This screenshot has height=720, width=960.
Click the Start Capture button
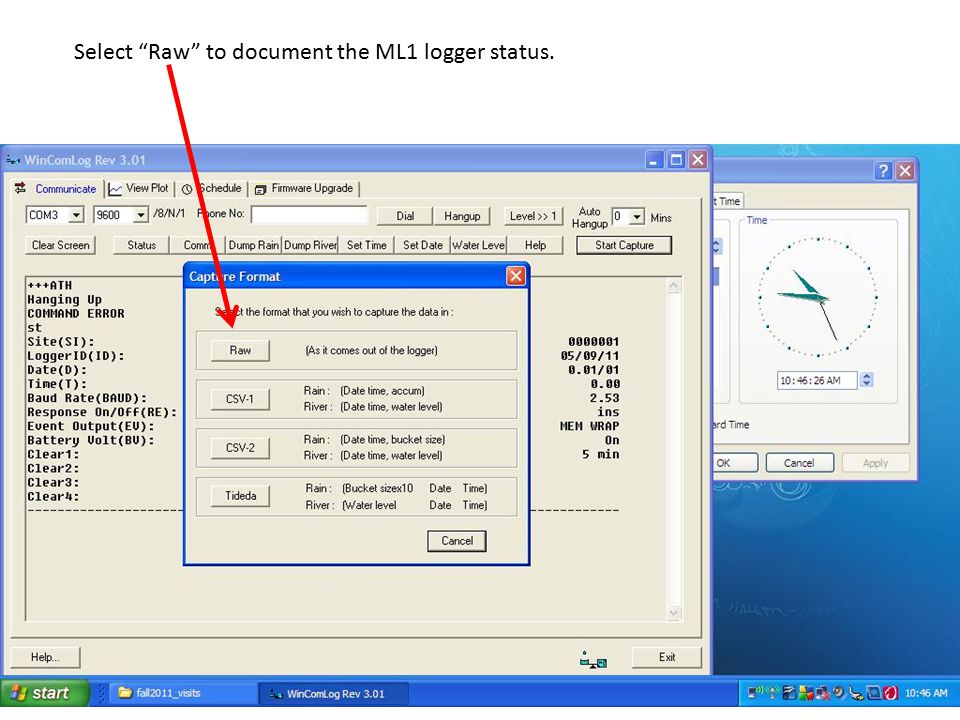click(624, 245)
